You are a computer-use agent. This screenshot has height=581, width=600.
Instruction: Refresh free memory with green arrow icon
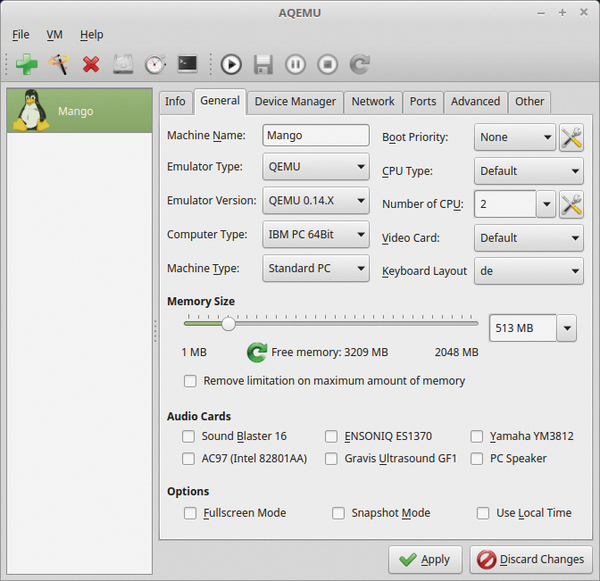point(257,352)
